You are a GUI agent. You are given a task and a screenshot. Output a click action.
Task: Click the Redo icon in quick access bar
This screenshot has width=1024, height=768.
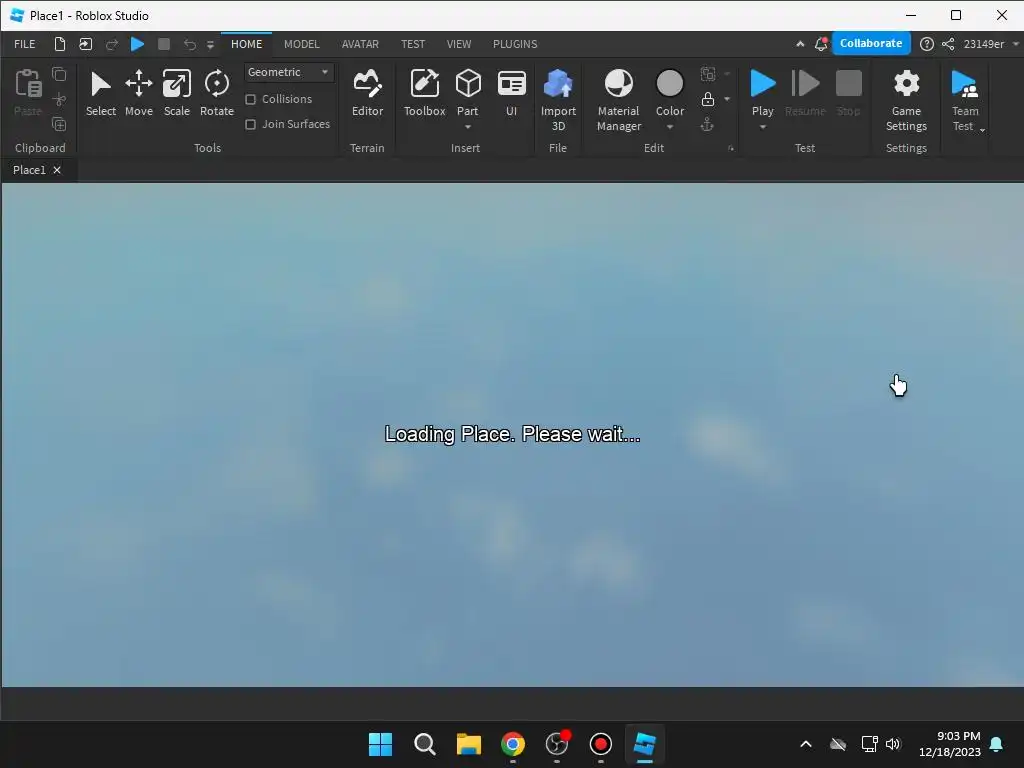click(112, 44)
